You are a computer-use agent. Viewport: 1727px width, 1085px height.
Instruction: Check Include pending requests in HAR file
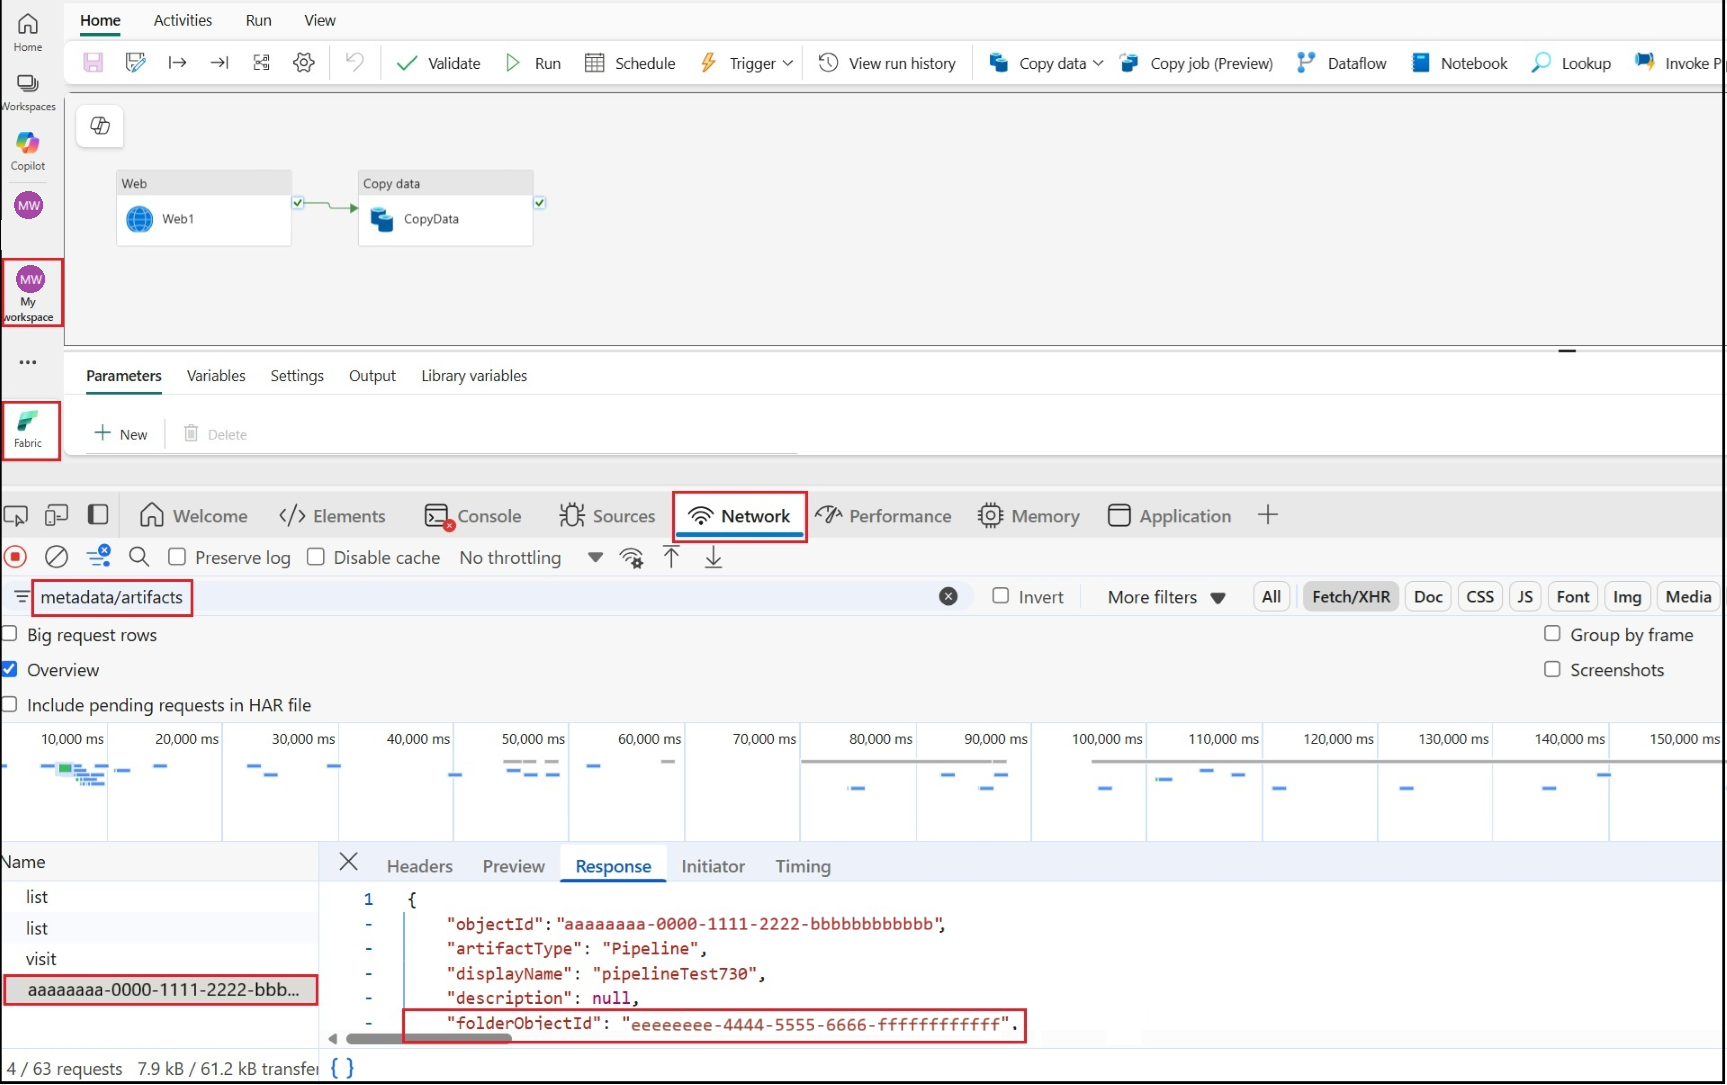tap(10, 704)
